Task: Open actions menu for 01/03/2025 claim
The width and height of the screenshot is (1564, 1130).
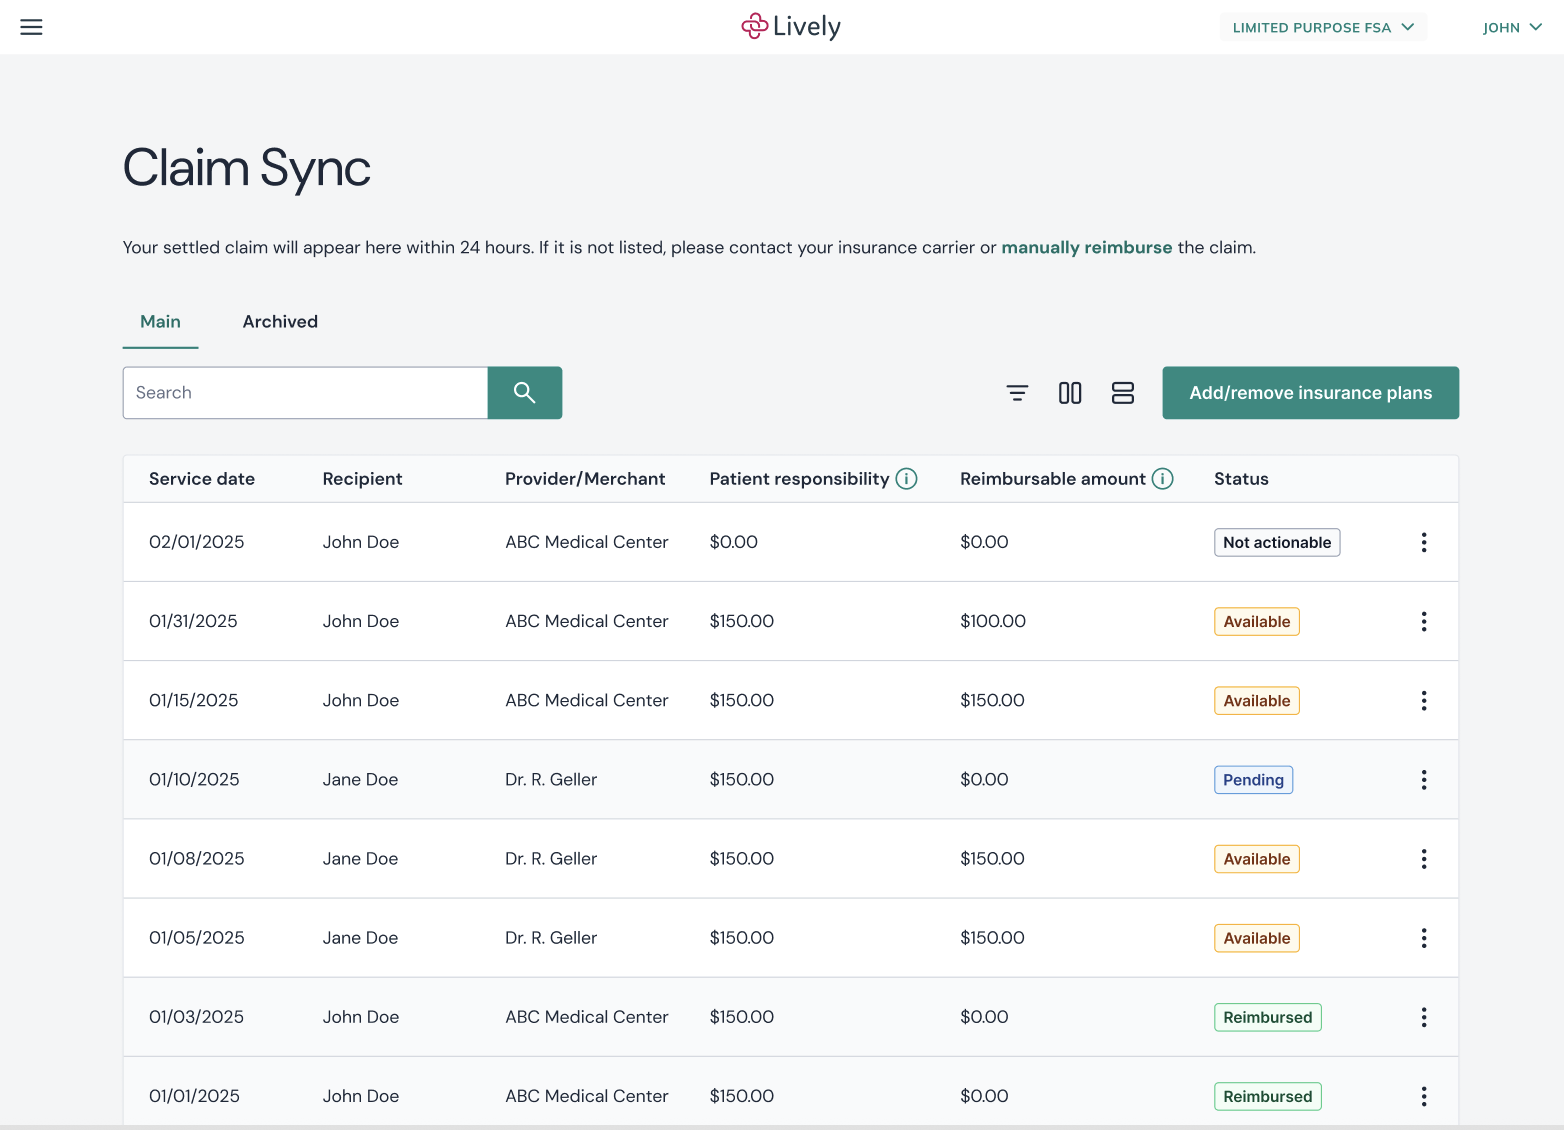Action: [x=1424, y=1017]
